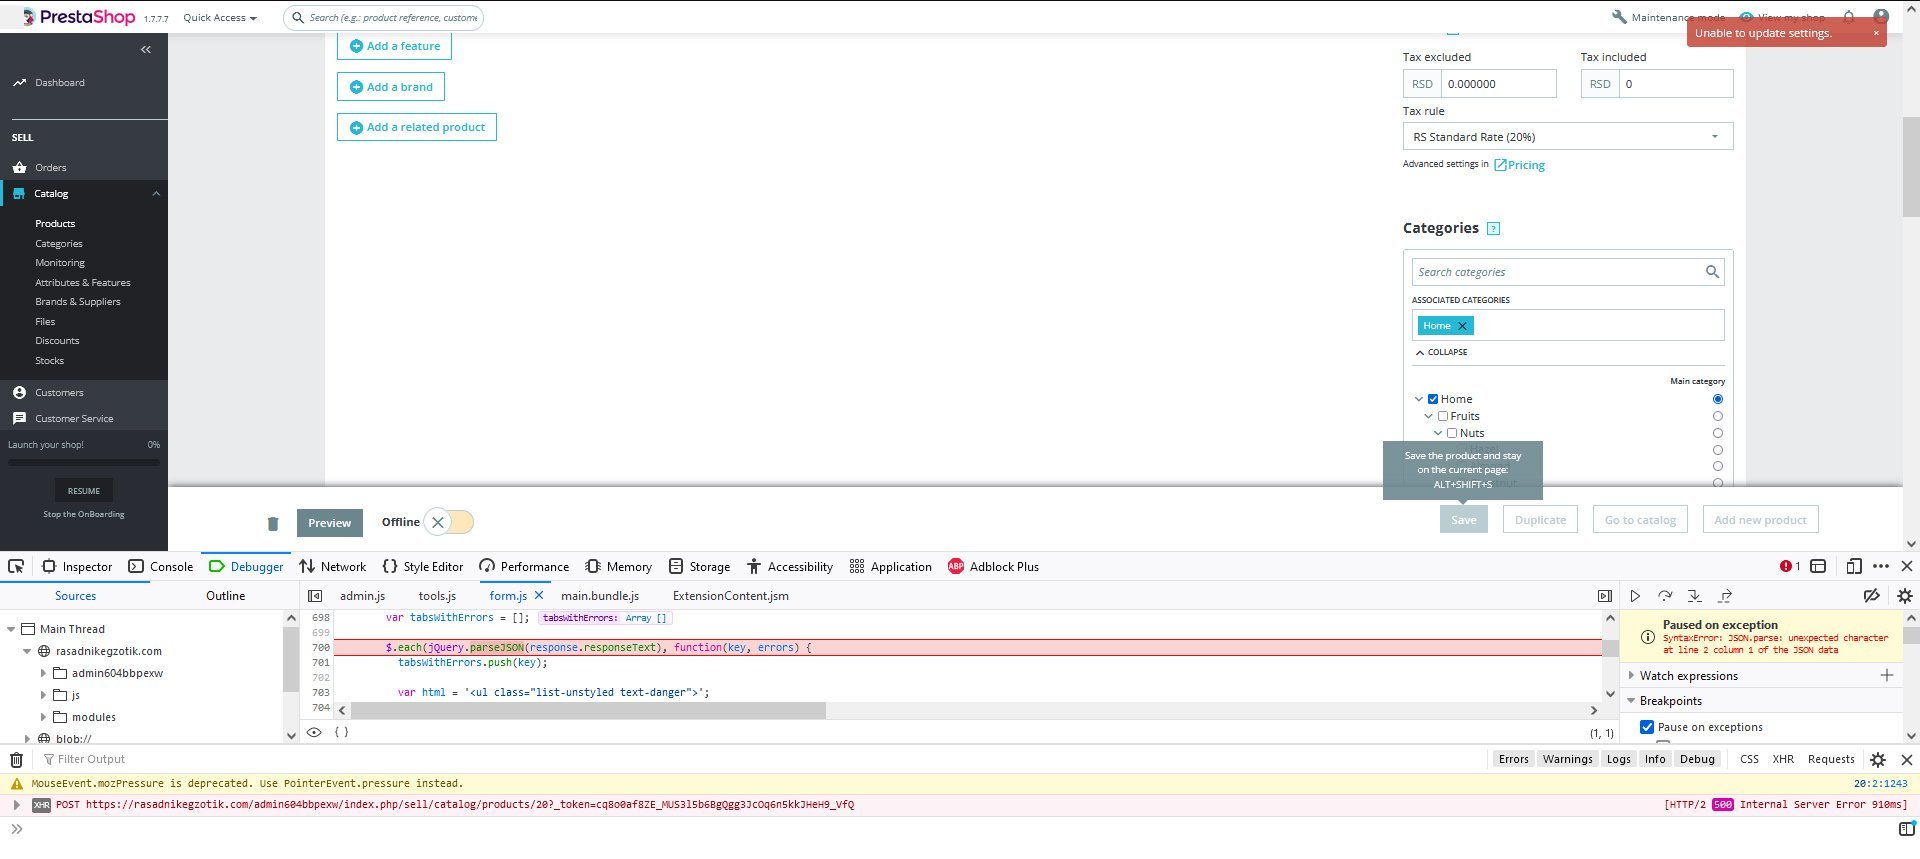Remove the Home associated category tag
This screenshot has height=859, width=1920.
(x=1462, y=326)
